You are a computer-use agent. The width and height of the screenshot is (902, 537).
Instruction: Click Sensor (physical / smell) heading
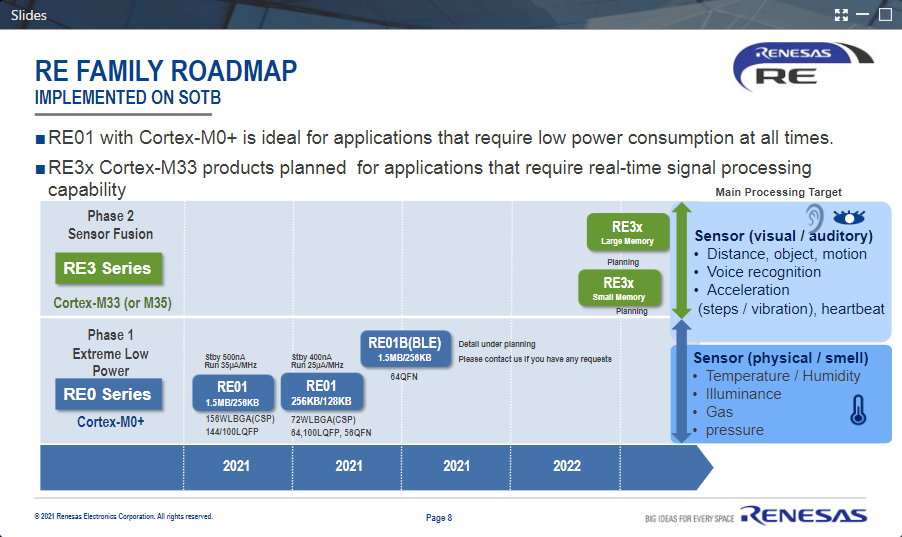(781, 358)
